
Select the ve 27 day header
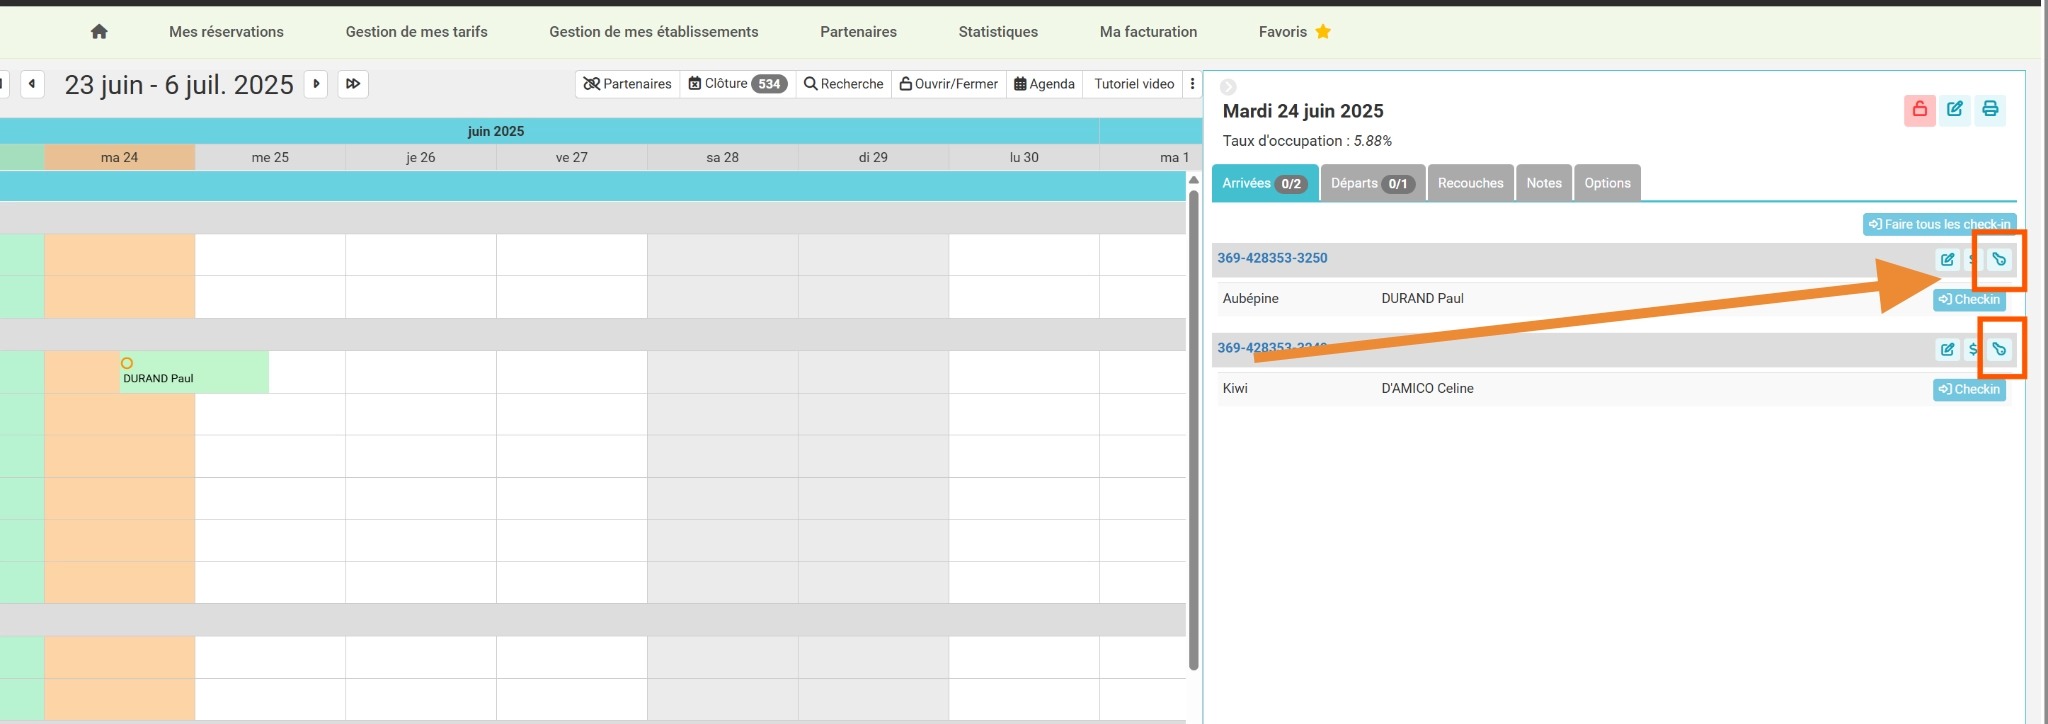point(572,157)
